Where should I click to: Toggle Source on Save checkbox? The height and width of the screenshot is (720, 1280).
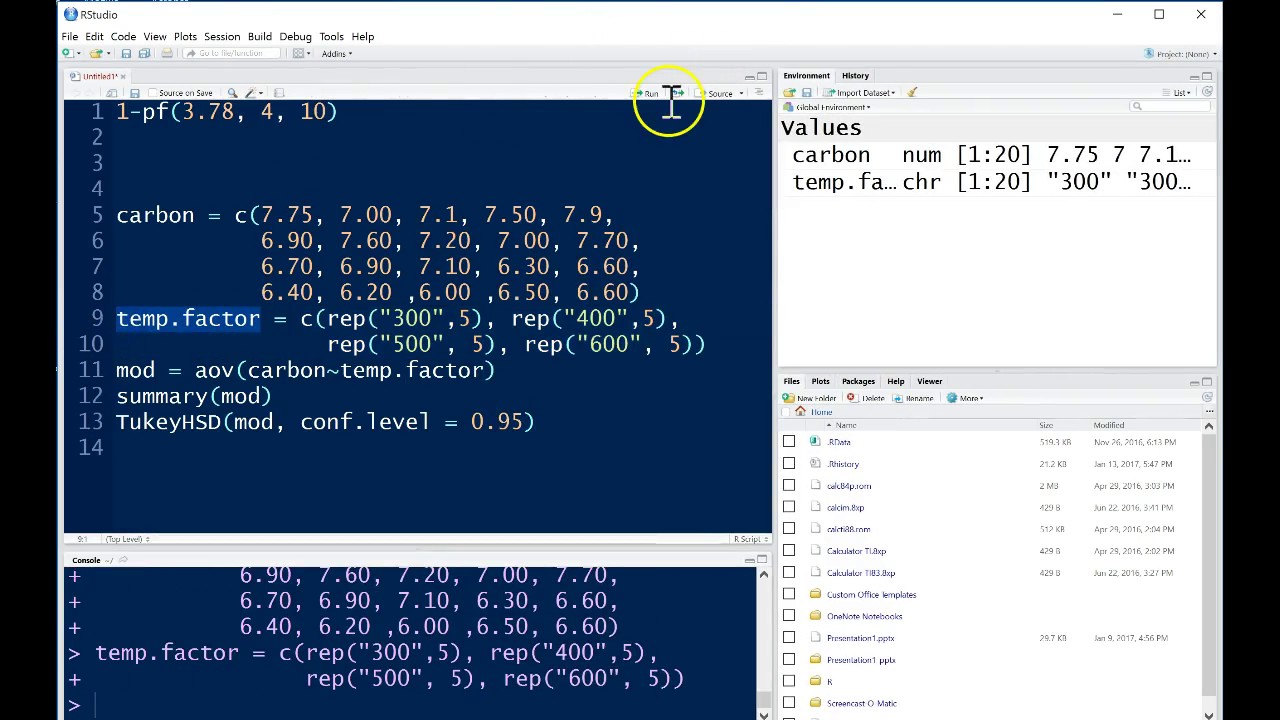coord(153,93)
